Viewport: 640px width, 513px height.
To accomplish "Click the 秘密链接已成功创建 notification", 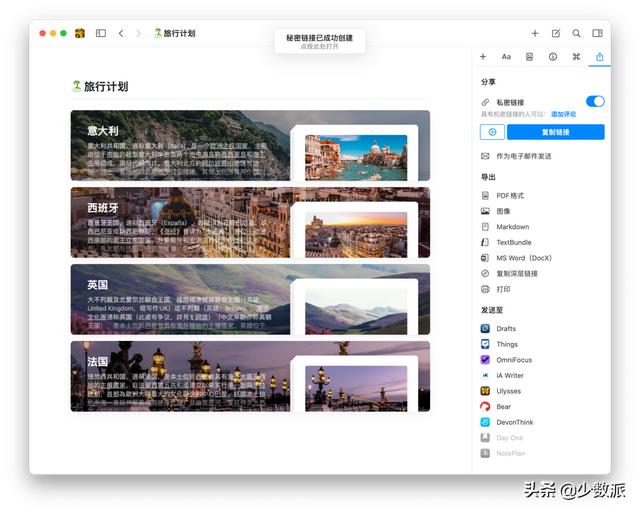I will click(320, 41).
